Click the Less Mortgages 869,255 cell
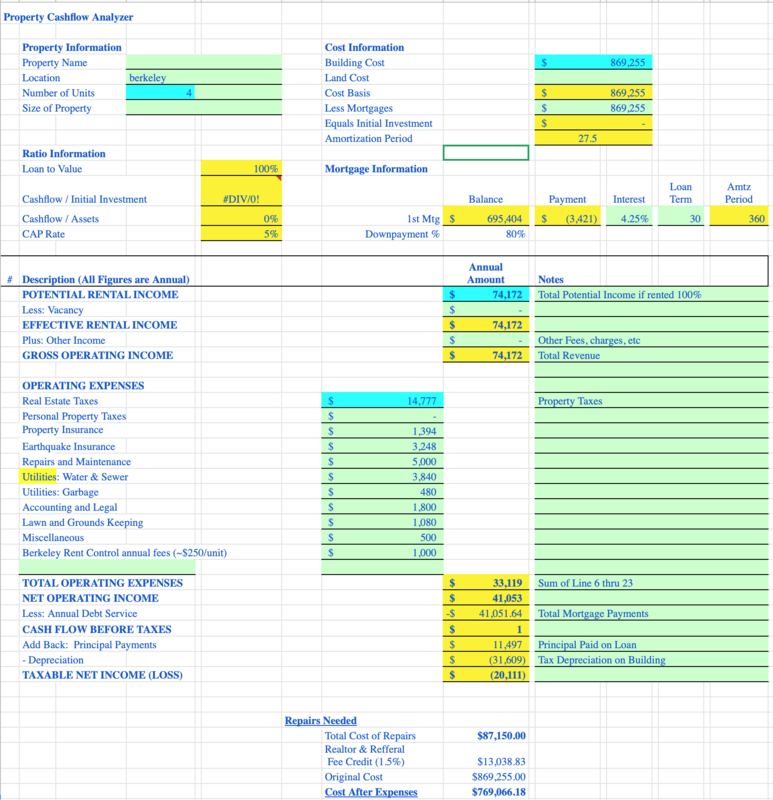The height and width of the screenshot is (800, 773). tap(593, 108)
